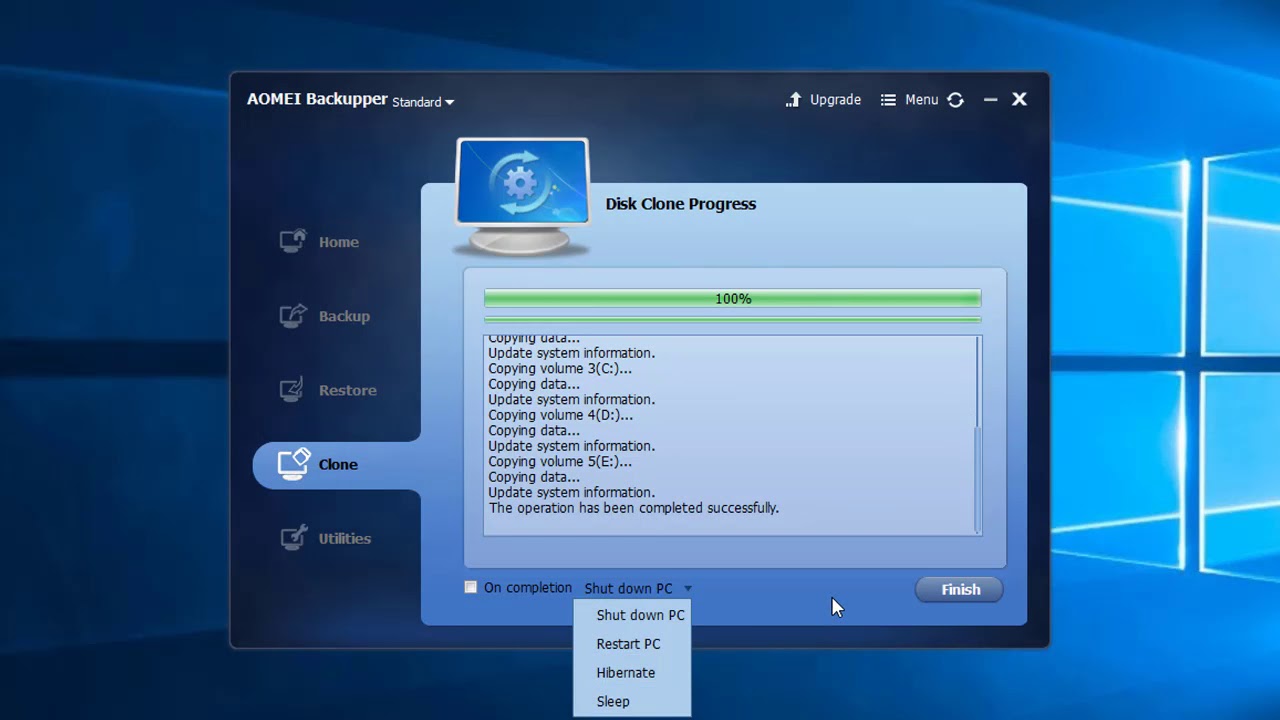This screenshot has width=1280, height=720.
Task: Click the 'Copying volume 3(C:)...' log line
Action: (x=560, y=369)
